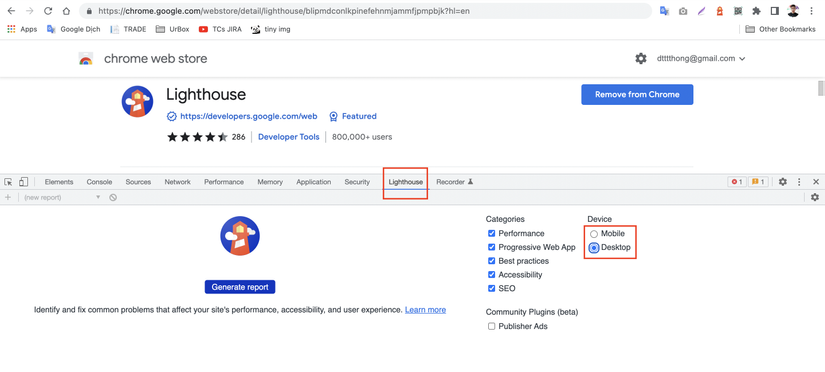The height and width of the screenshot is (372, 825).
Task: Select the Mobile device radio button
Action: (x=594, y=234)
